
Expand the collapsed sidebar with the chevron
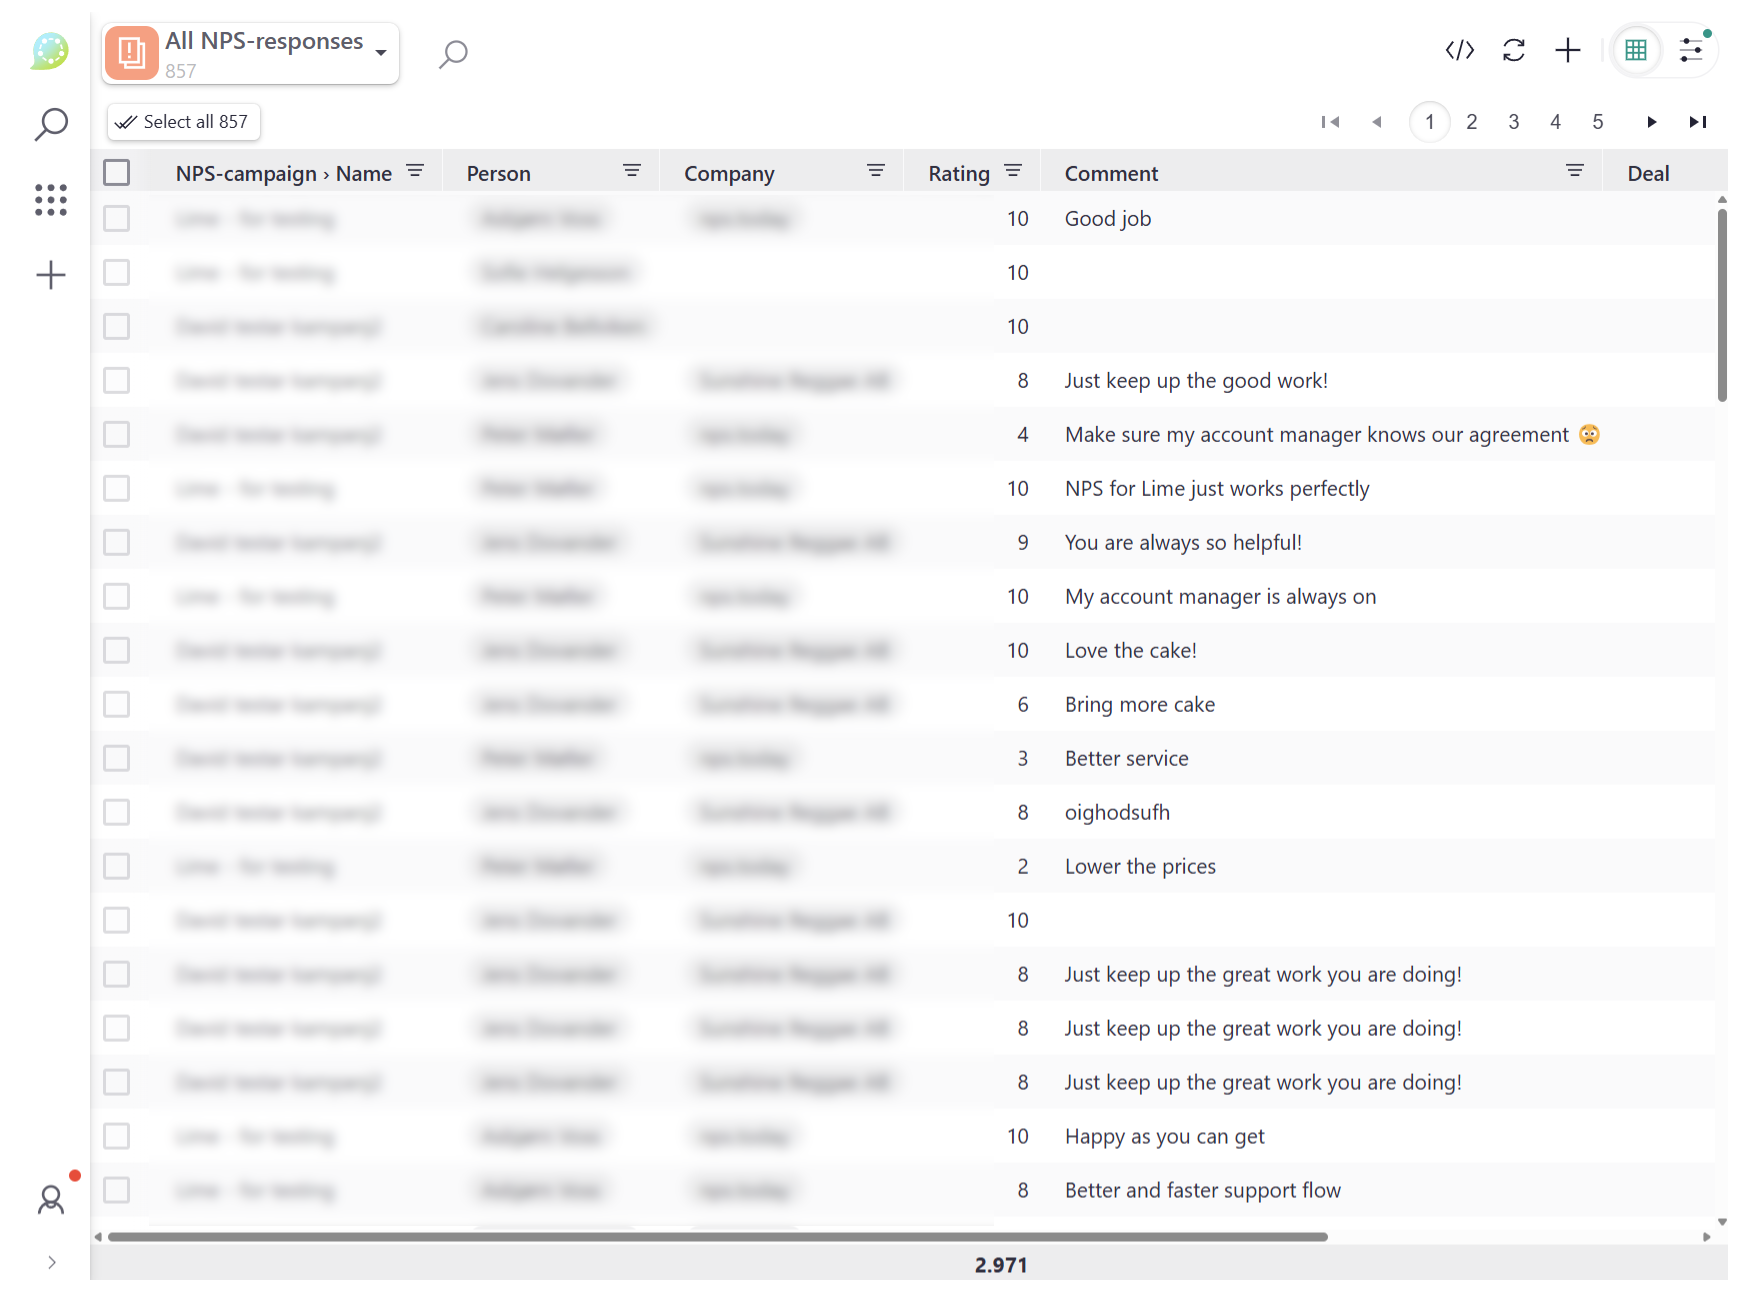pyautogui.click(x=52, y=1262)
